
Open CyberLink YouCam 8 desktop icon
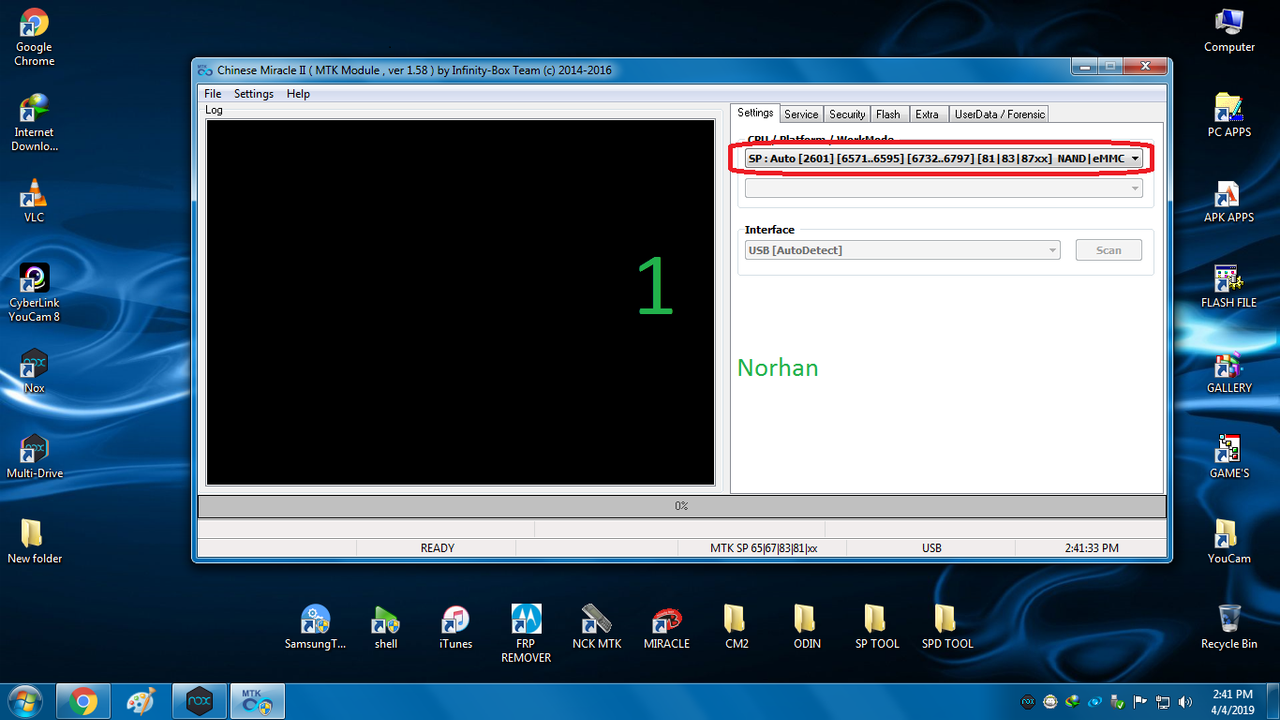(34, 292)
